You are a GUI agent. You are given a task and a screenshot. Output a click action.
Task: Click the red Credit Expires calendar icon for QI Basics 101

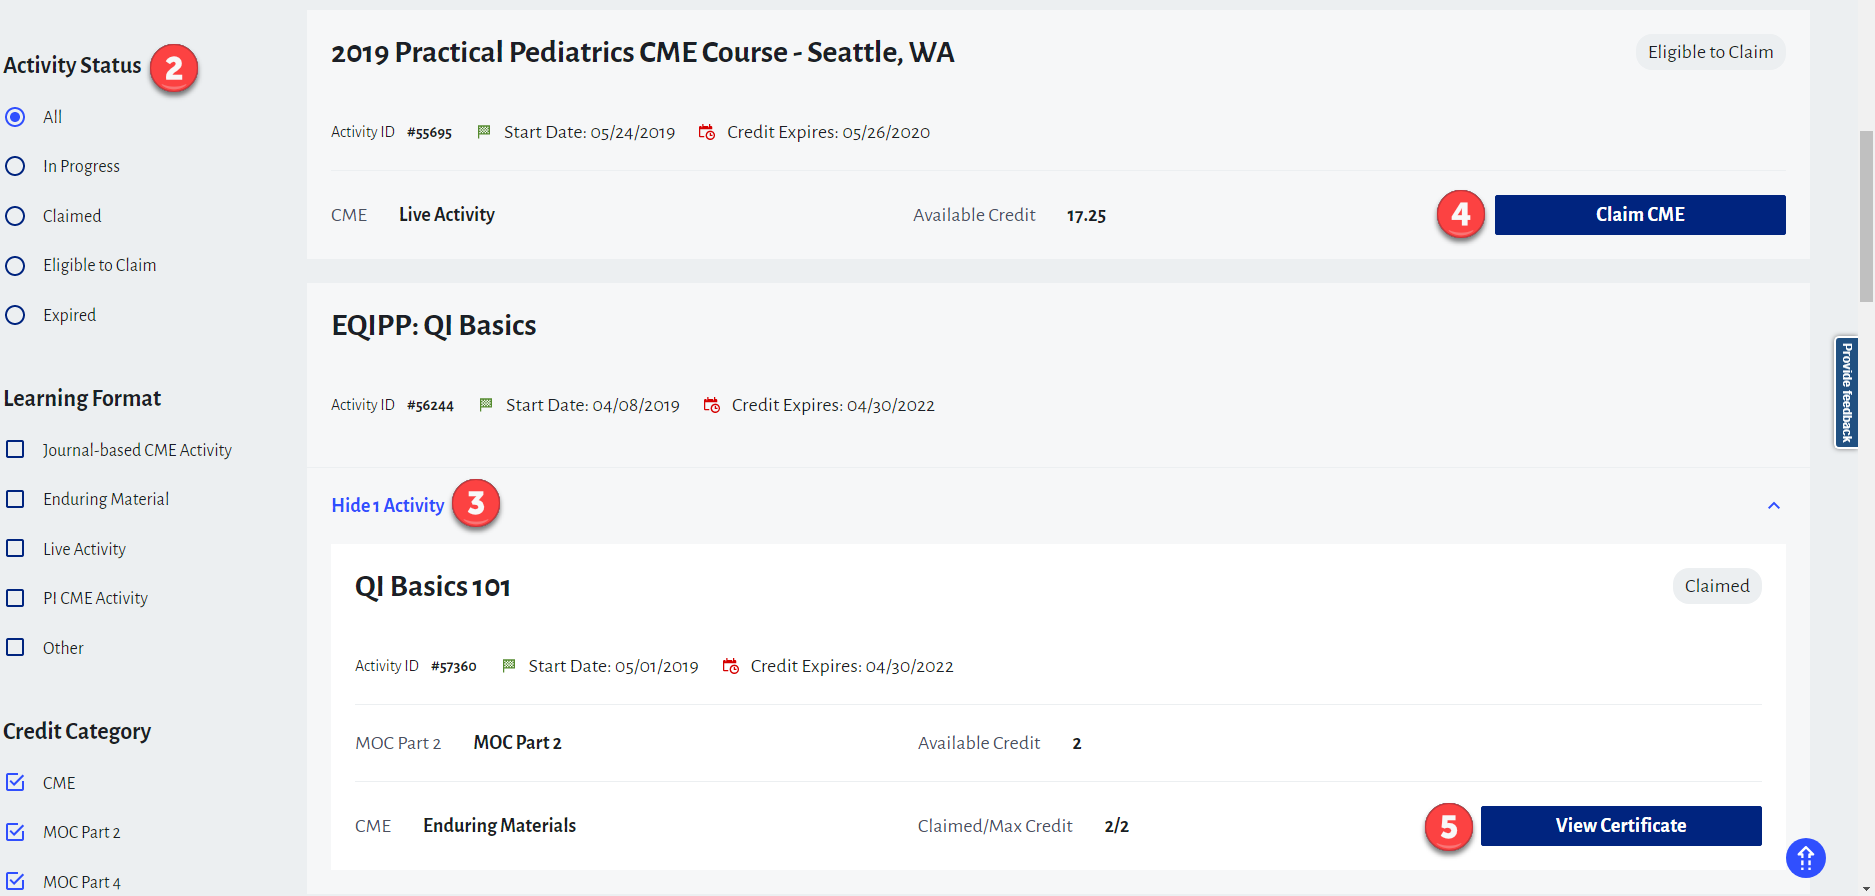[x=731, y=666]
